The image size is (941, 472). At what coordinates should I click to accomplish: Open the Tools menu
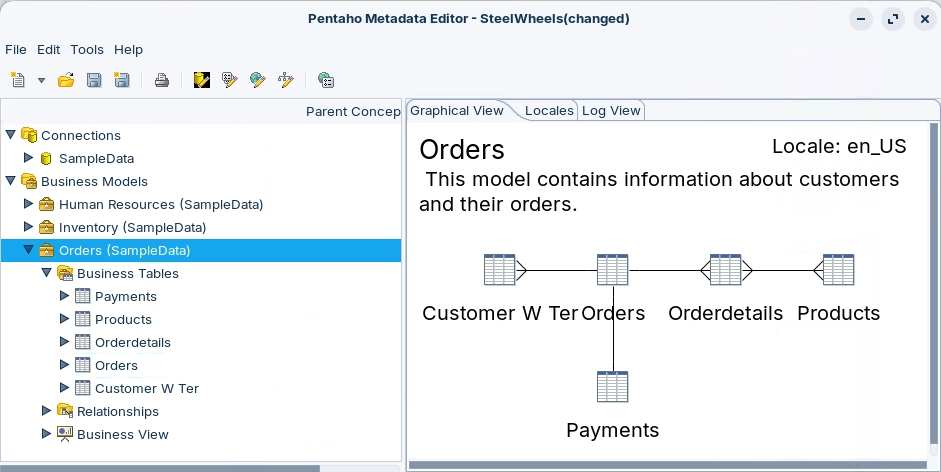pos(87,49)
